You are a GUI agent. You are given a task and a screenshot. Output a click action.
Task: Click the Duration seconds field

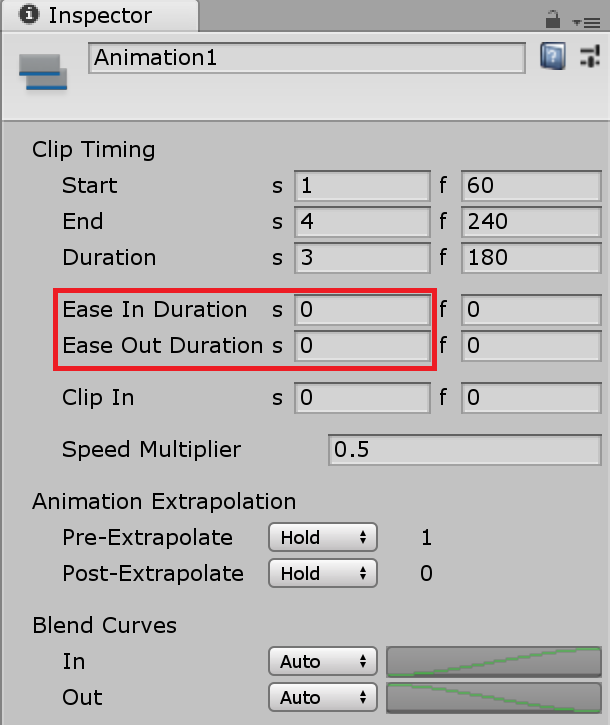362,258
